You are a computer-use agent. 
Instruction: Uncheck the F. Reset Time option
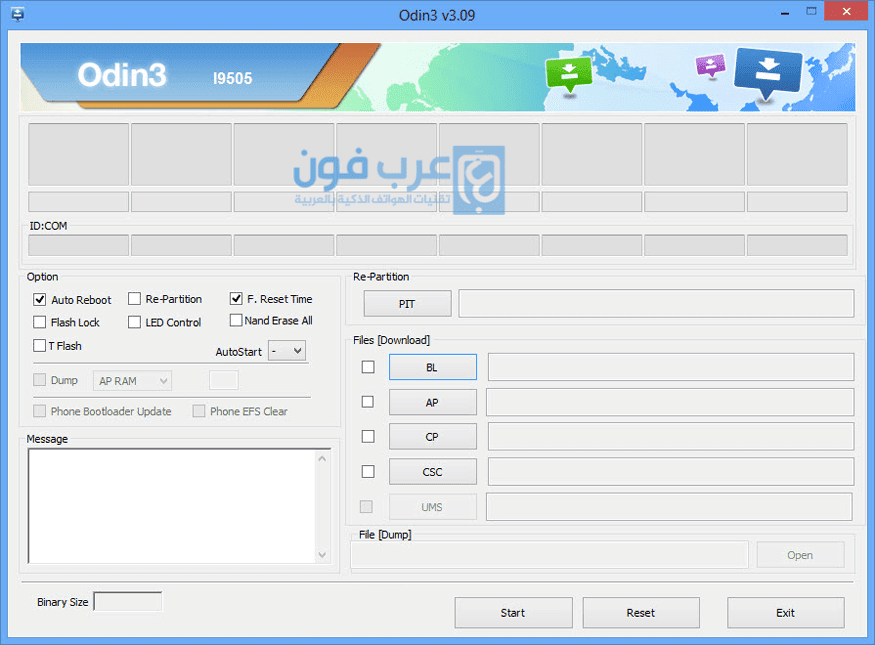236,299
